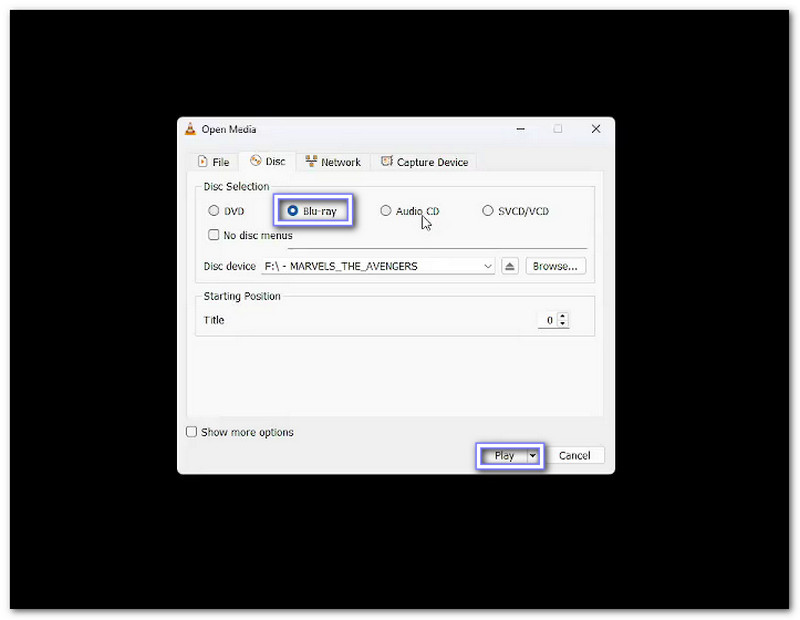800x620 pixels.
Task: Click the VLC cone icon in the title bar
Action: click(190, 129)
